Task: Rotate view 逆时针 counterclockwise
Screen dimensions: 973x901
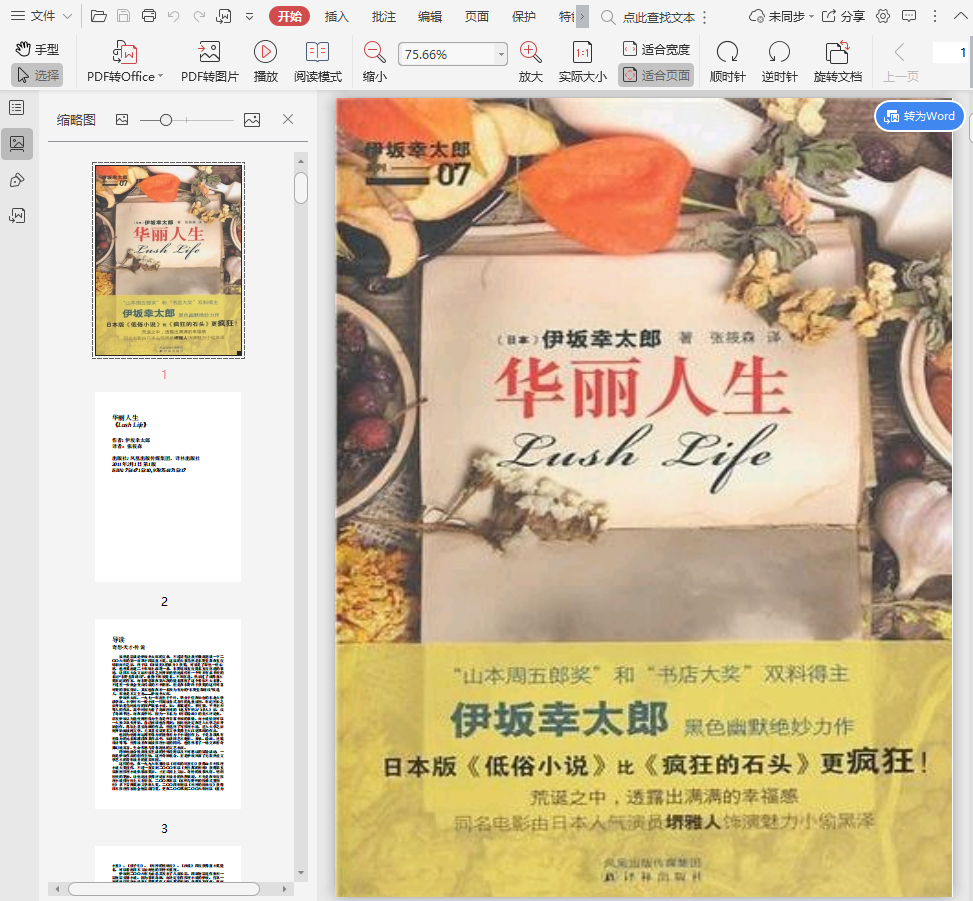Action: pyautogui.click(x=779, y=61)
